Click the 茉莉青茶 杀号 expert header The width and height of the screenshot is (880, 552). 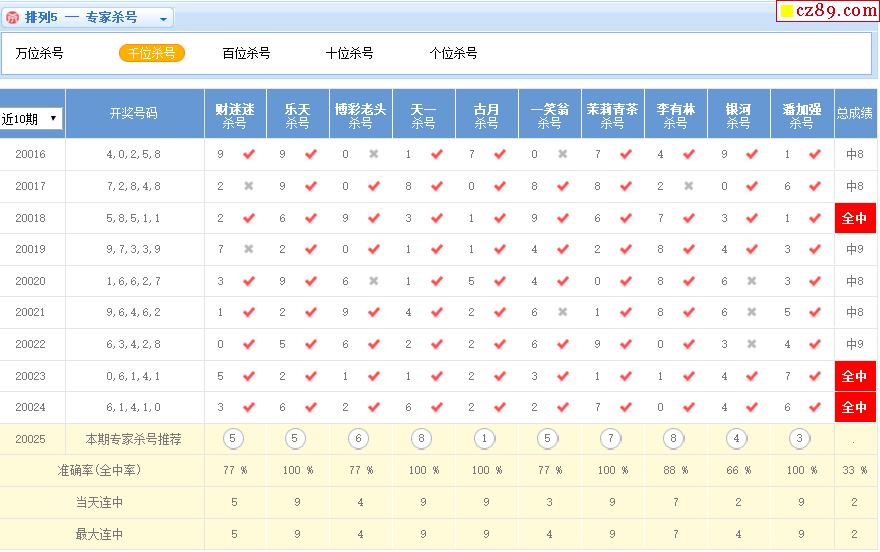612,115
